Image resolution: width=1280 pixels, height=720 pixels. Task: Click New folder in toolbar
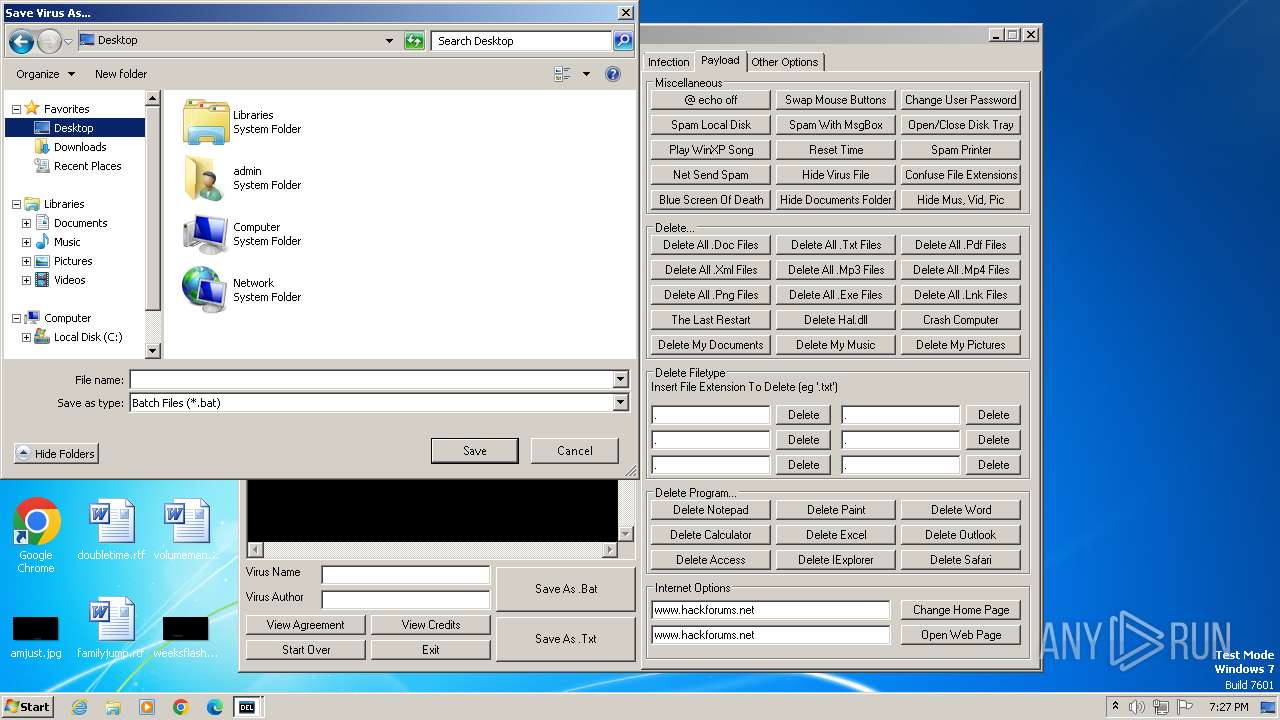121,74
